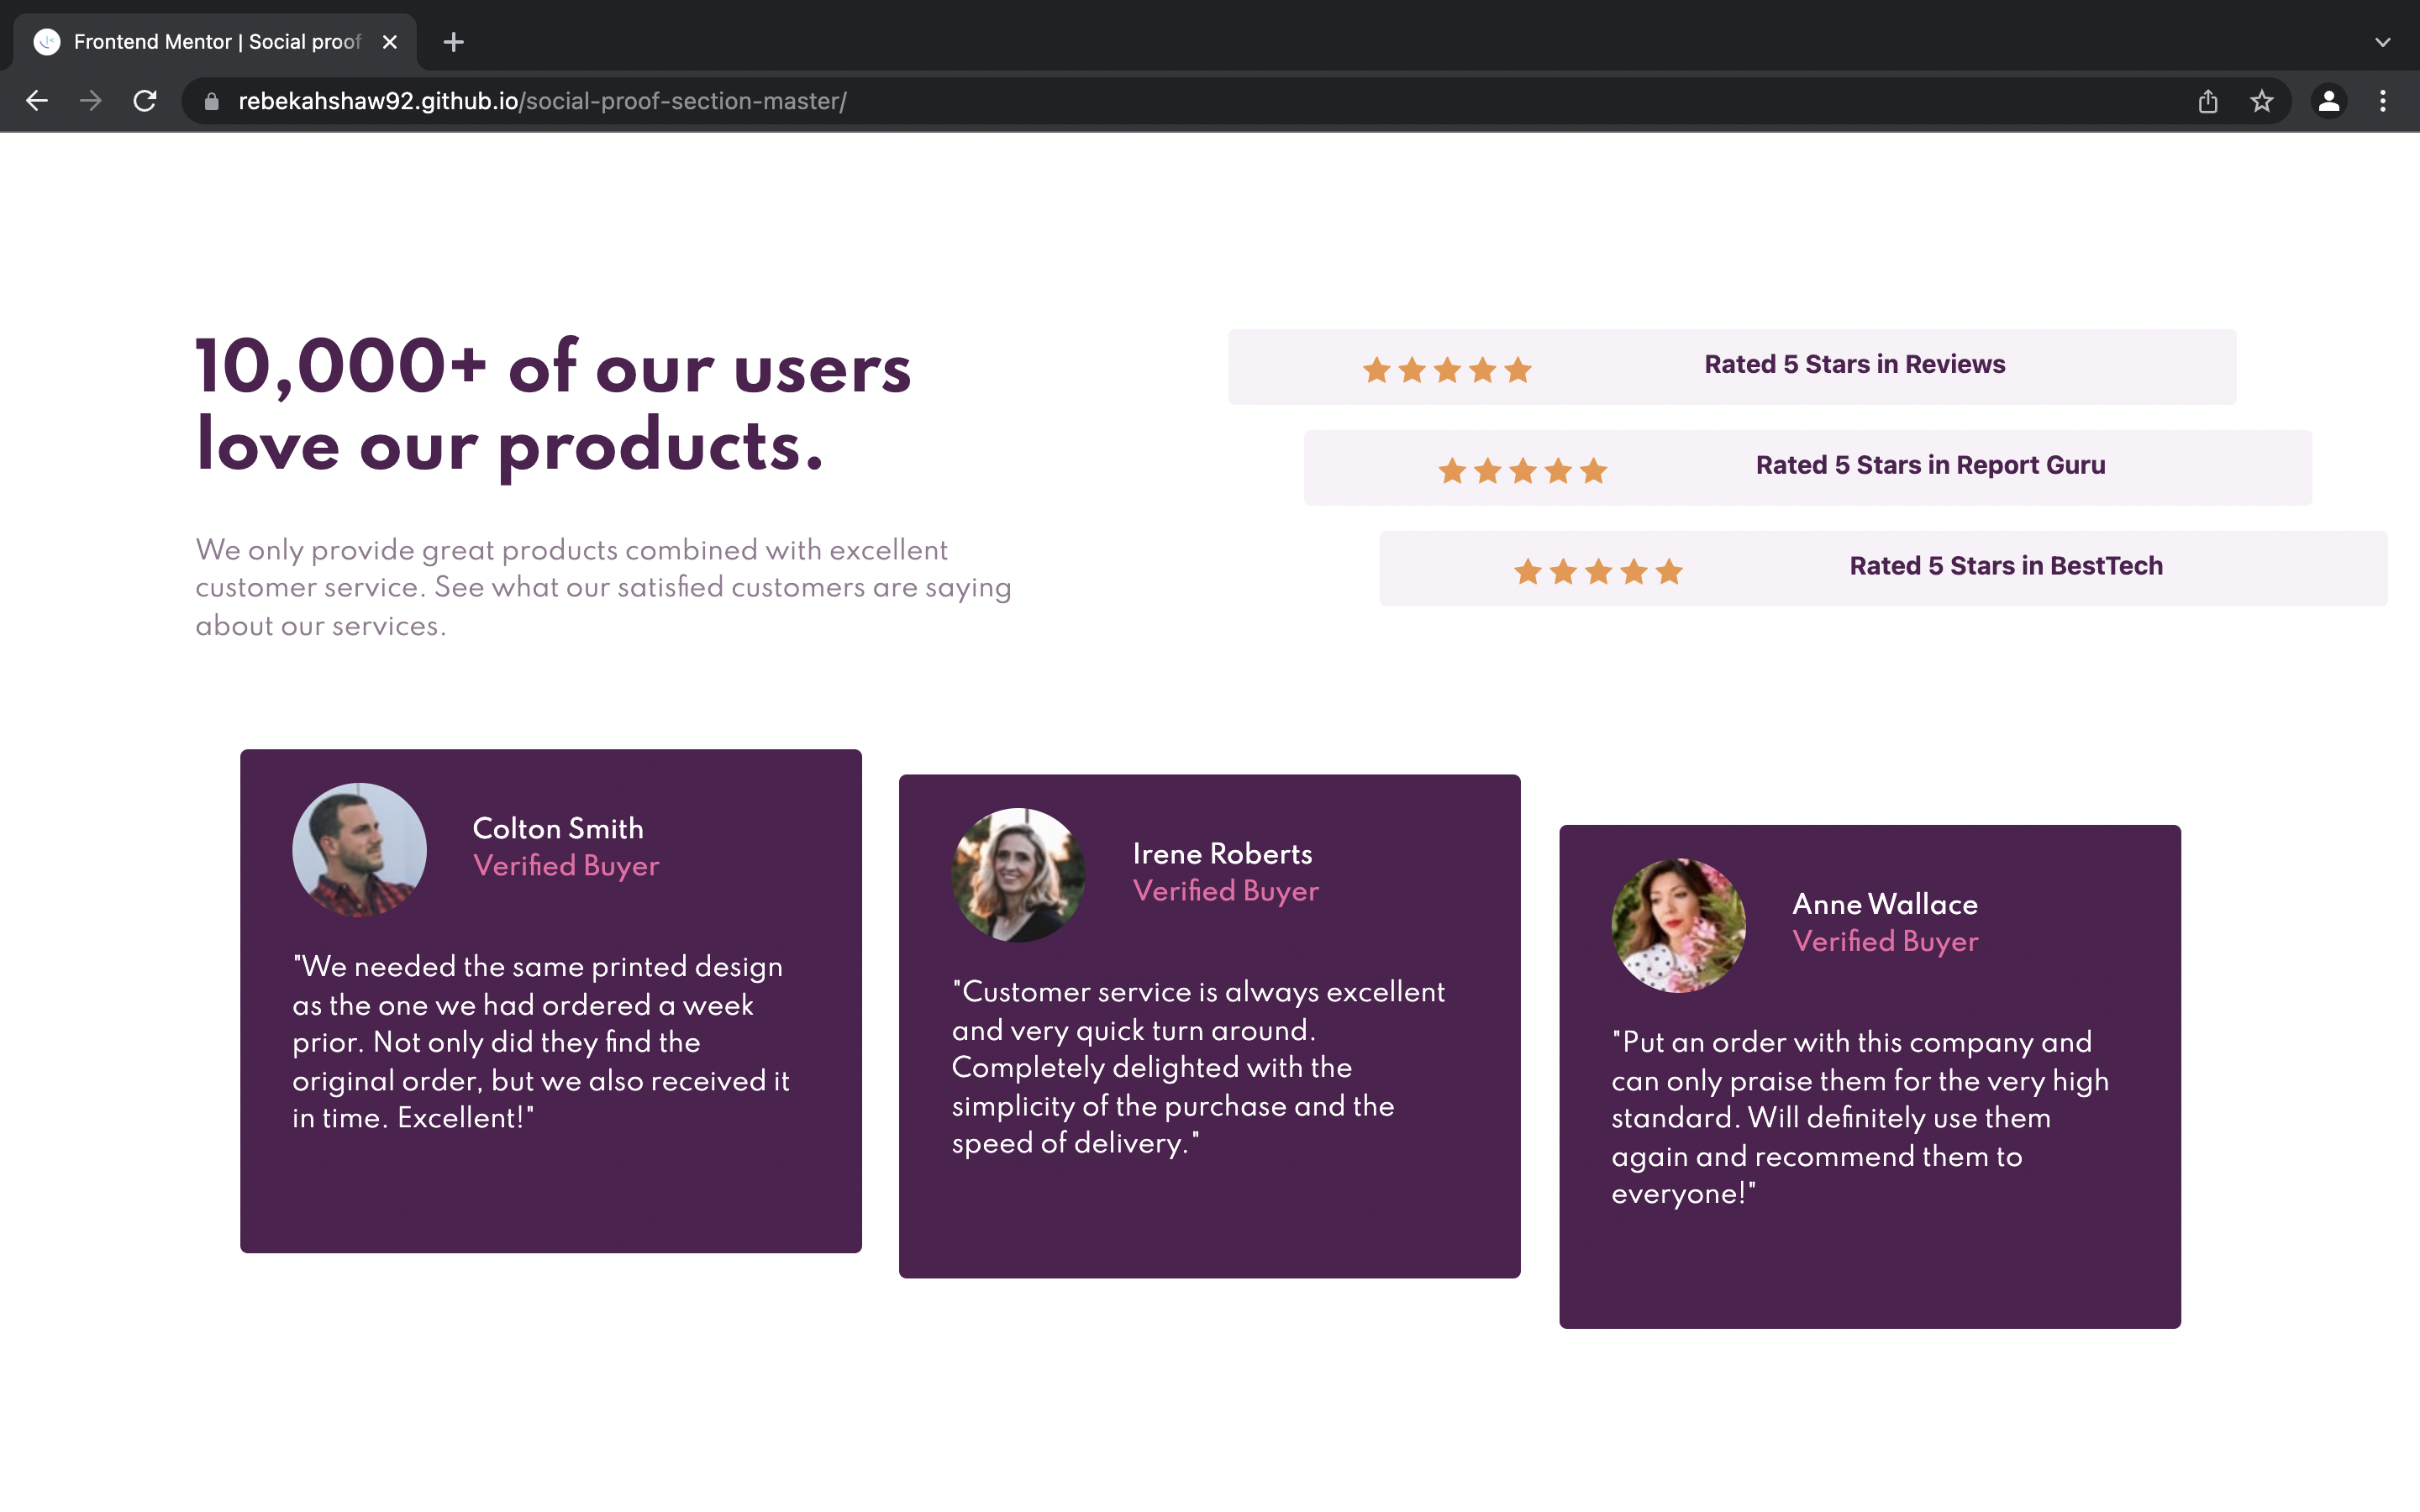Open Chrome's three-dot menu
This screenshot has width=2420, height=1512.
coord(2384,100)
